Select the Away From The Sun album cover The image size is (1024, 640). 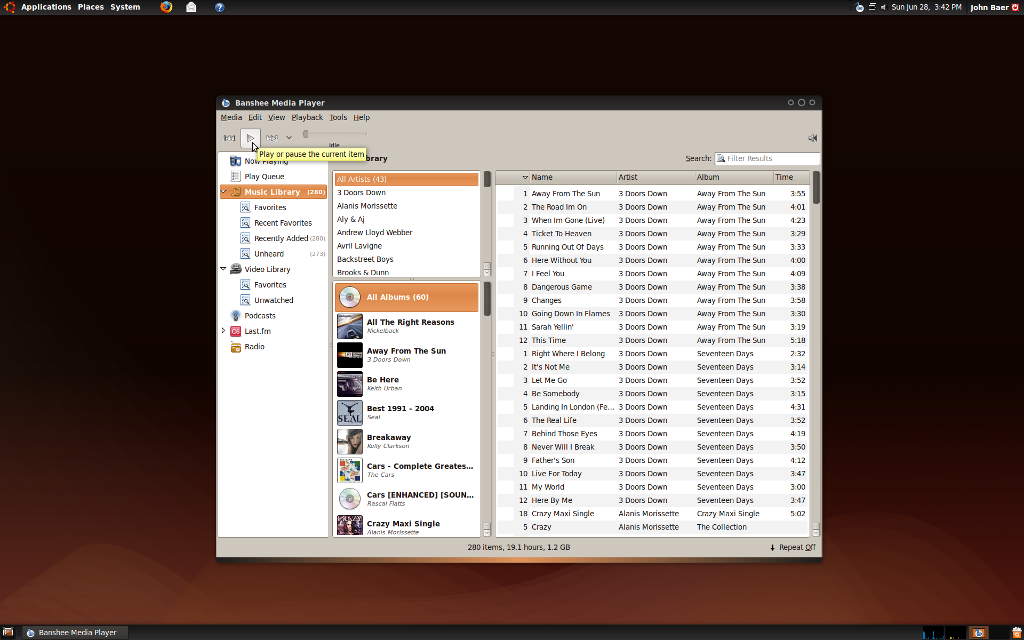[349, 355]
